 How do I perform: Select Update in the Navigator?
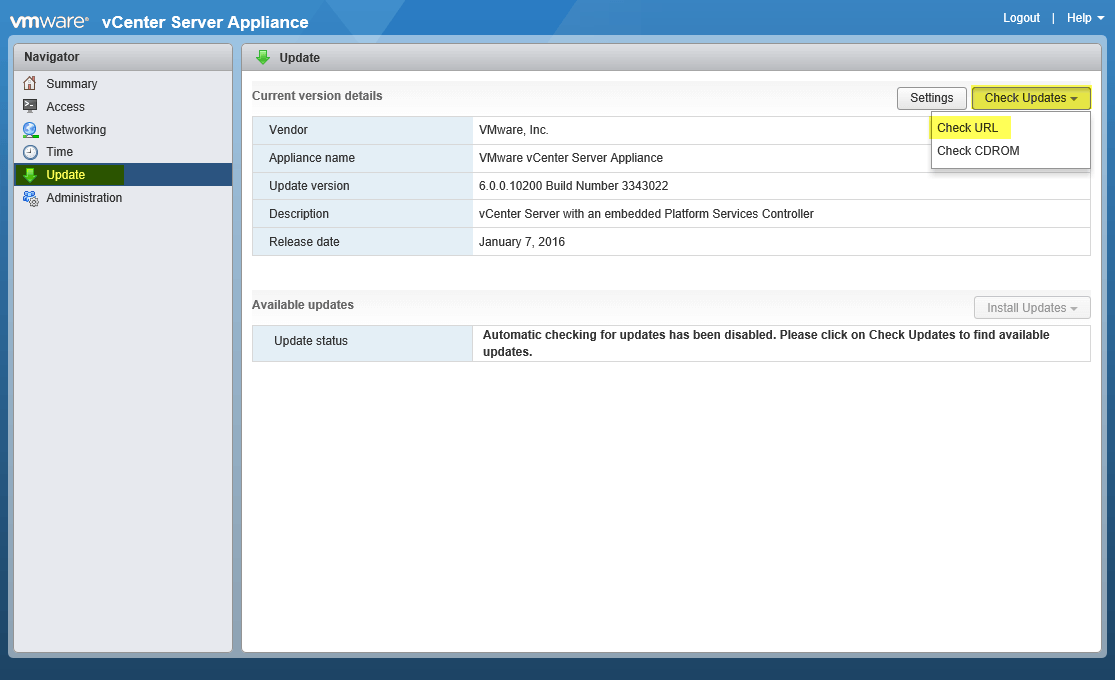point(123,174)
